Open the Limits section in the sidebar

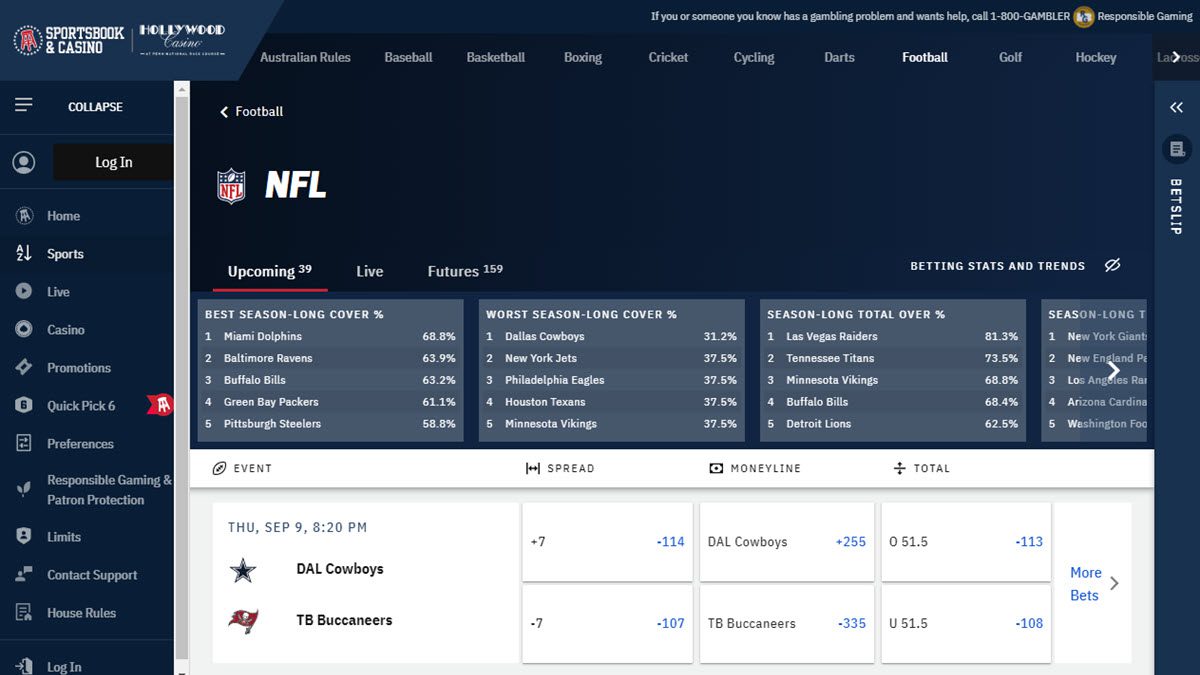[63, 537]
